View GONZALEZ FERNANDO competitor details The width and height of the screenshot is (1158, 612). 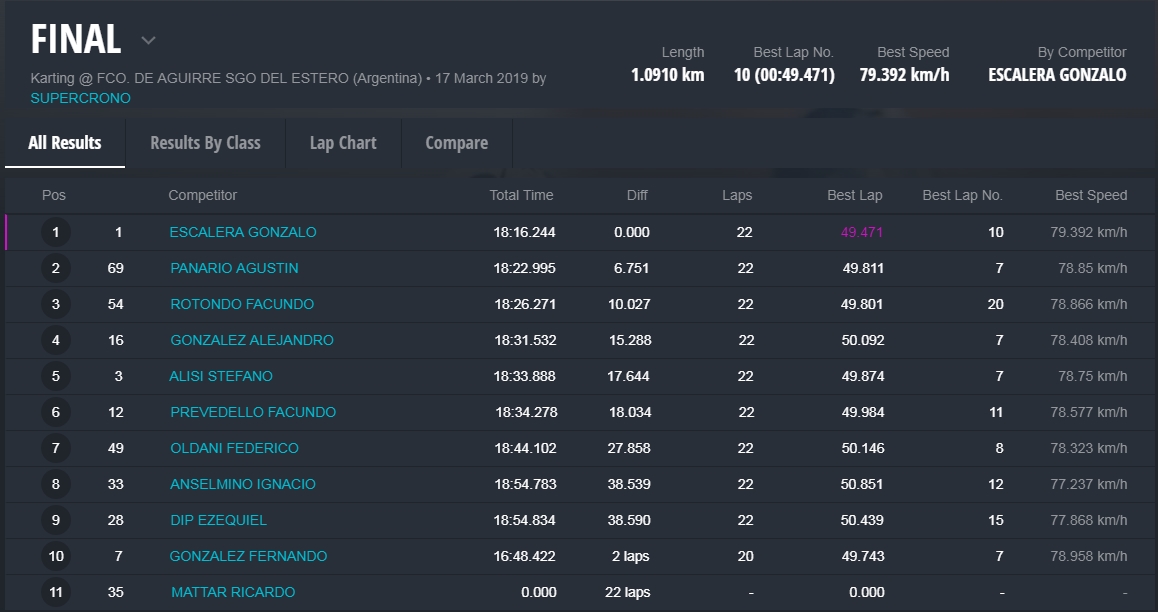(x=248, y=556)
